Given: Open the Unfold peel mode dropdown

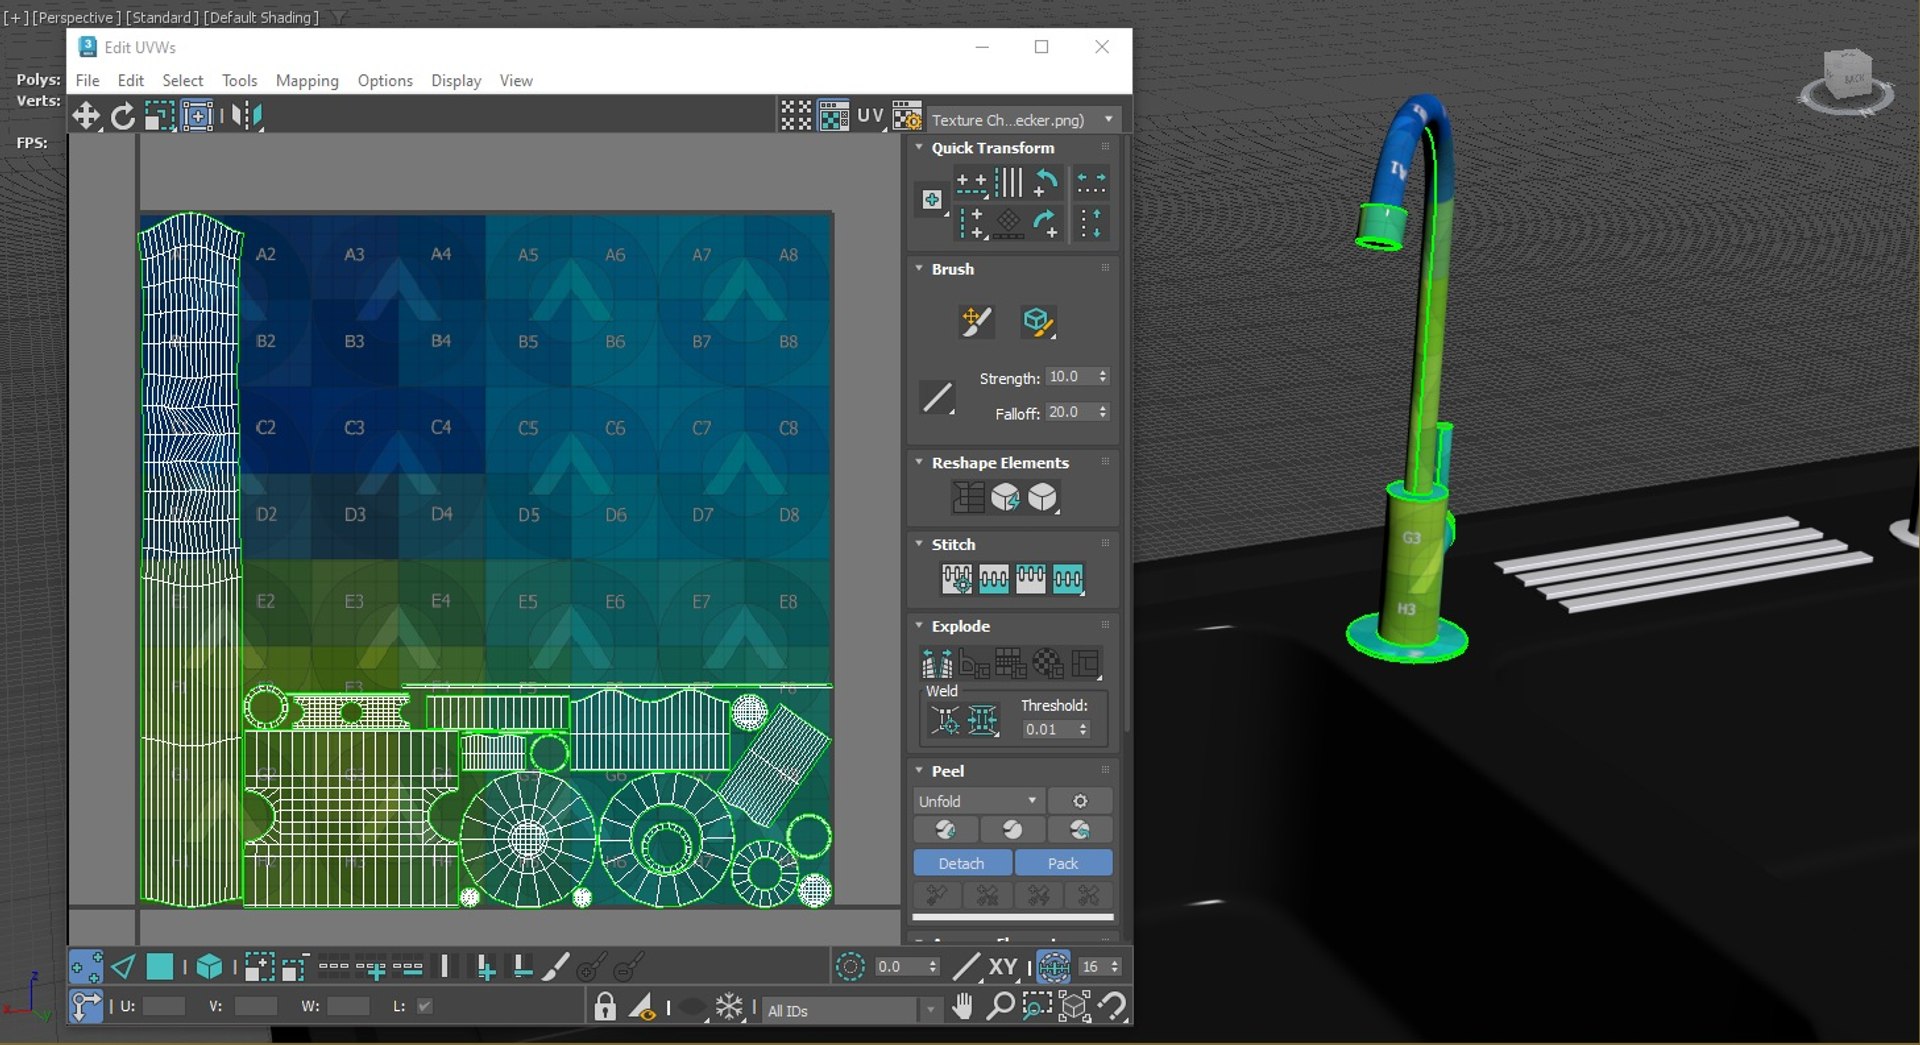Looking at the screenshot, I should click(979, 801).
